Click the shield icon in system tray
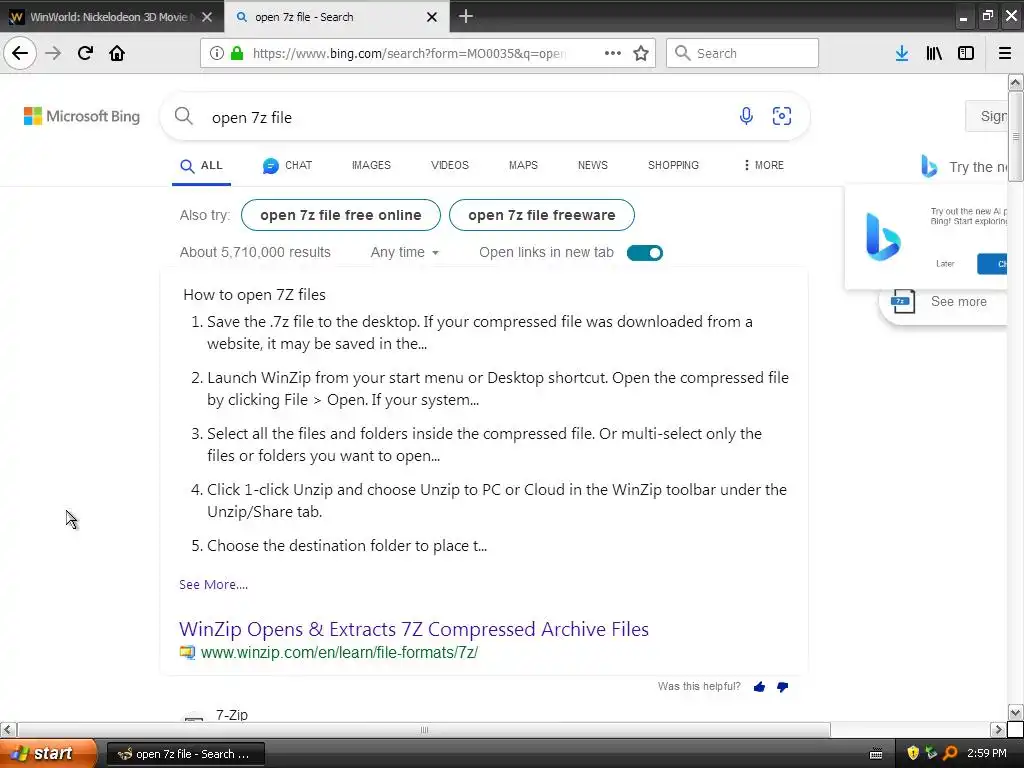 tap(913, 753)
